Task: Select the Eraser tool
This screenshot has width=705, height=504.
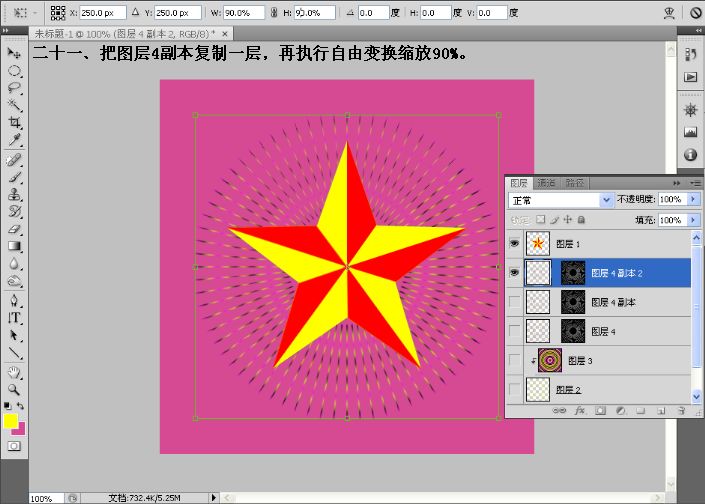Action: [x=14, y=229]
